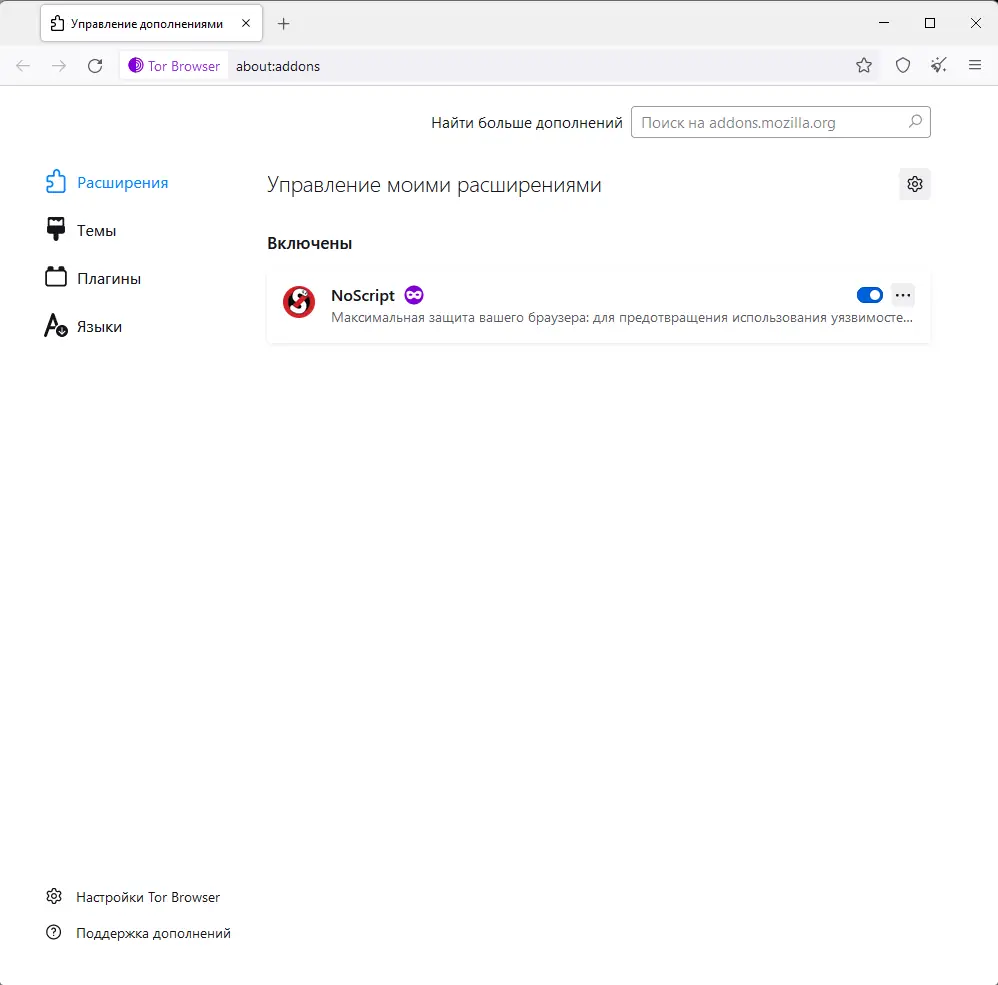Open the Темы category
Screen dimensions: 998x985
tap(81, 230)
